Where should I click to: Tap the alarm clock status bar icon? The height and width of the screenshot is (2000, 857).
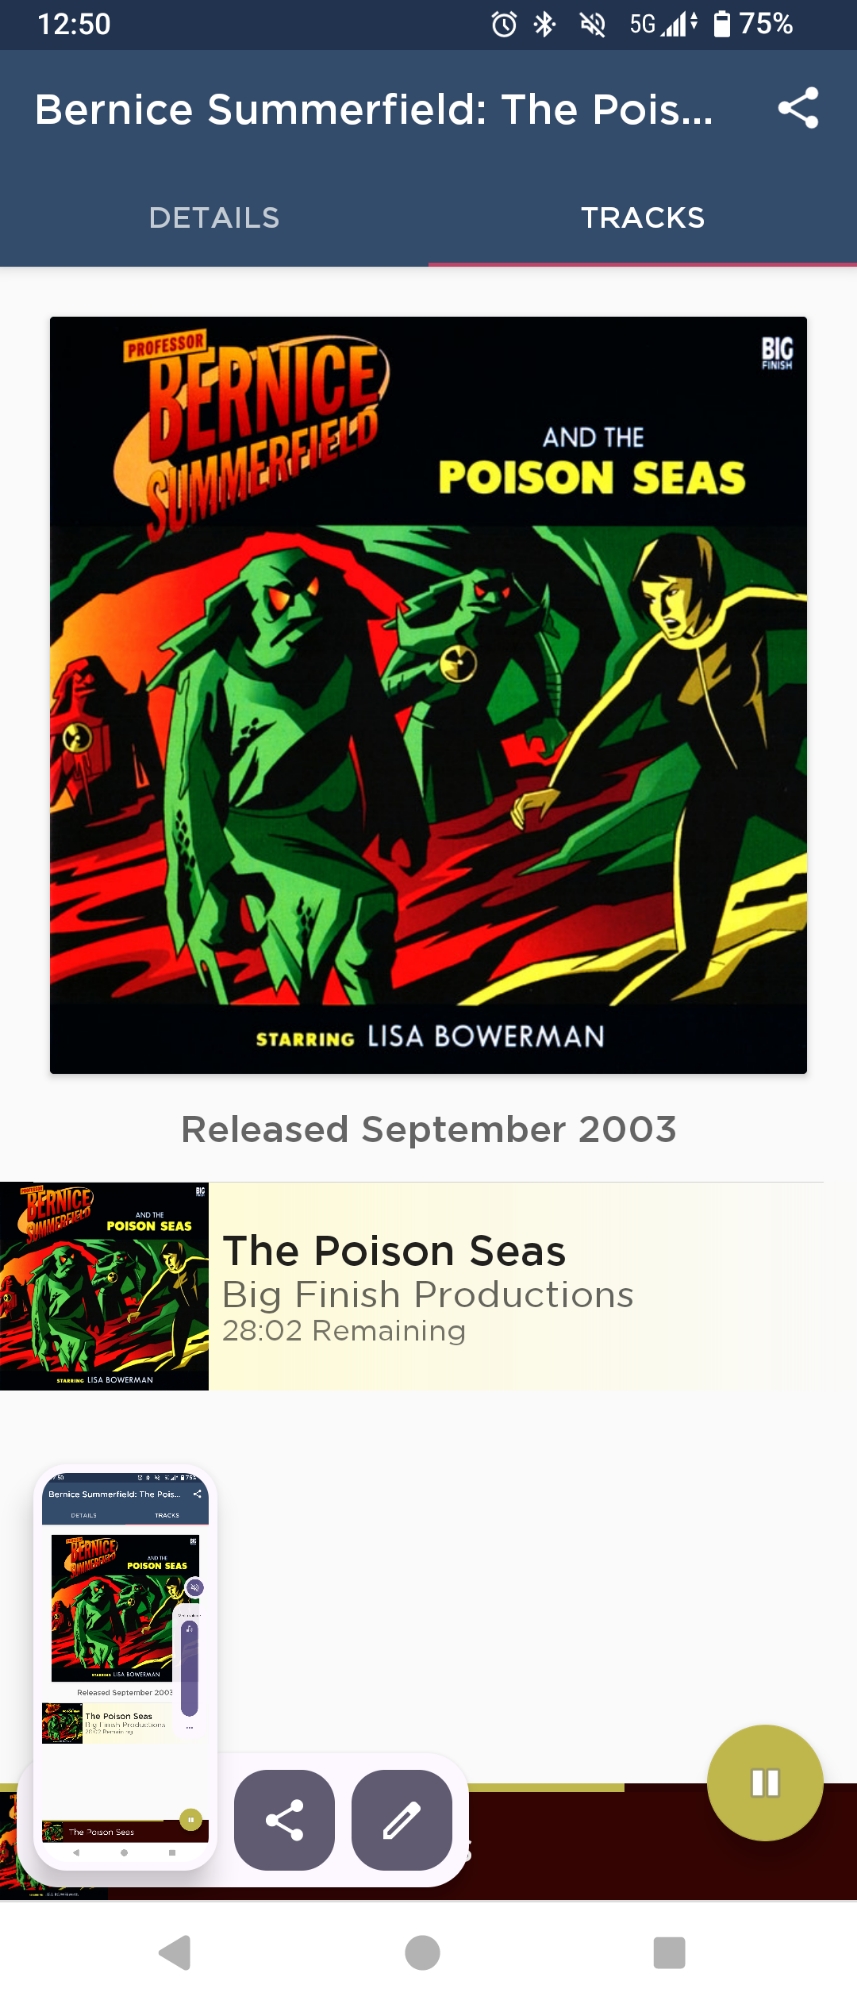[x=504, y=24]
